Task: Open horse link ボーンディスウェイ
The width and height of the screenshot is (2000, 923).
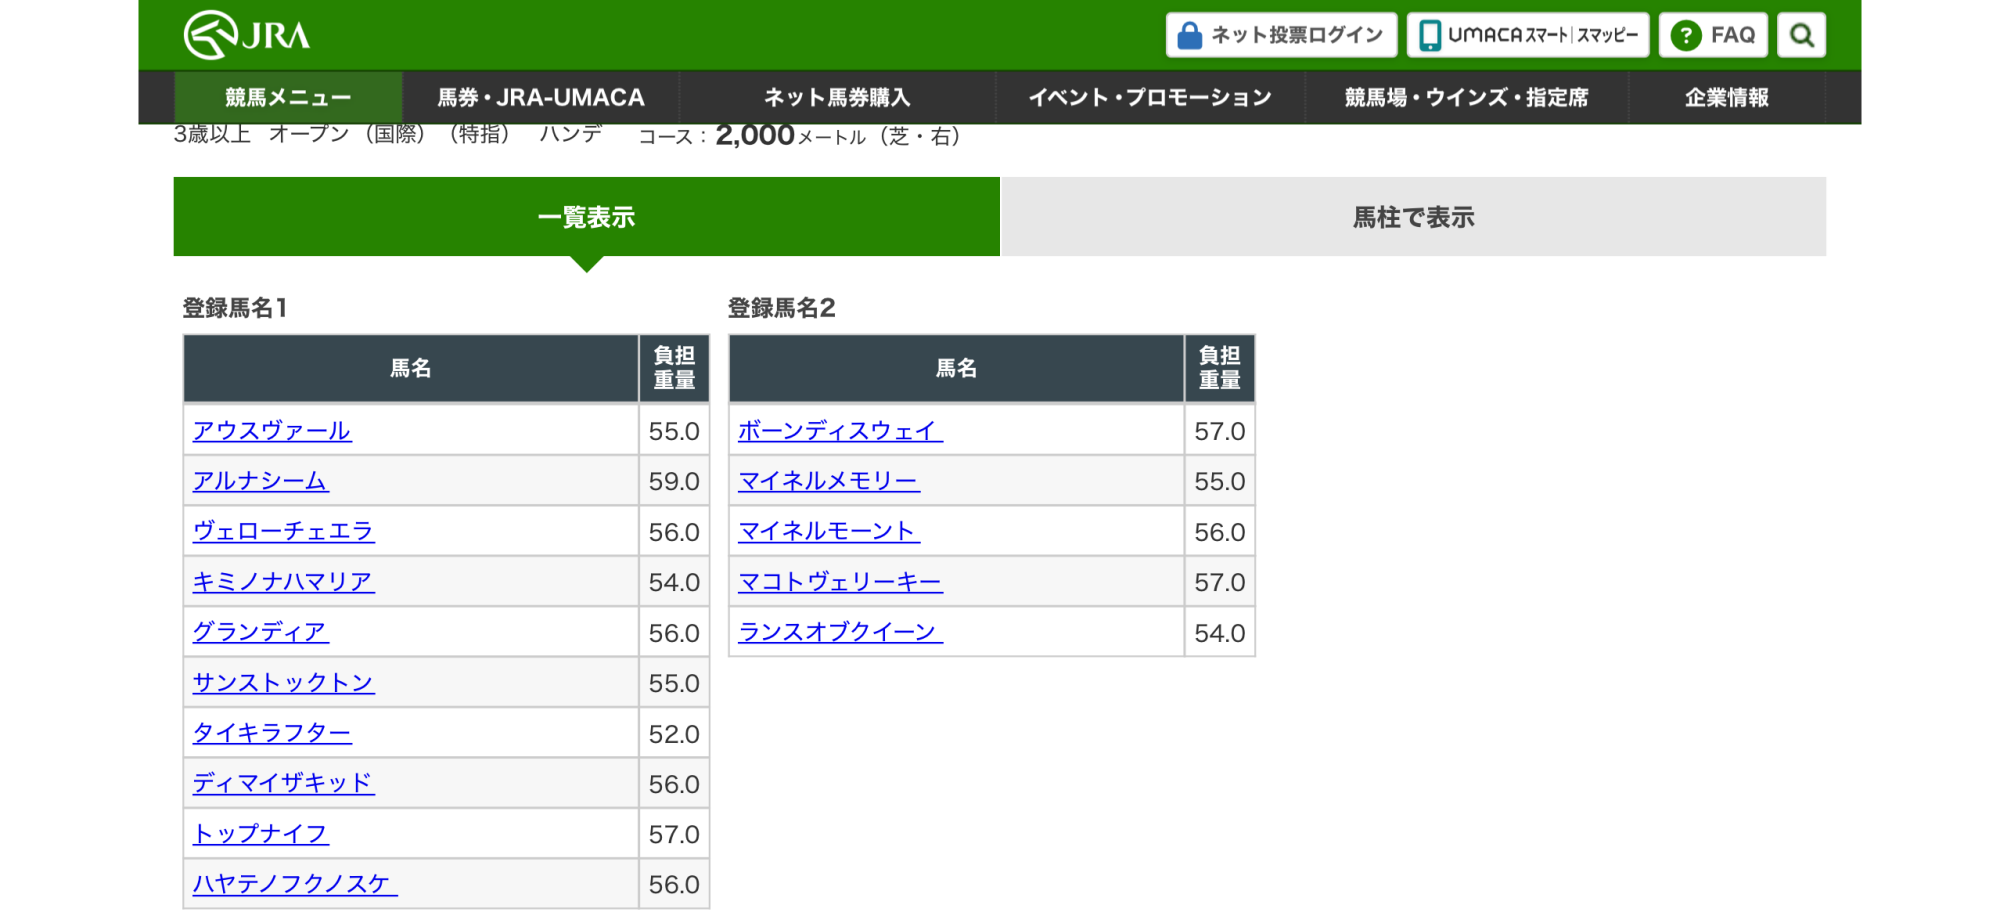Action: pyautogui.click(x=840, y=431)
